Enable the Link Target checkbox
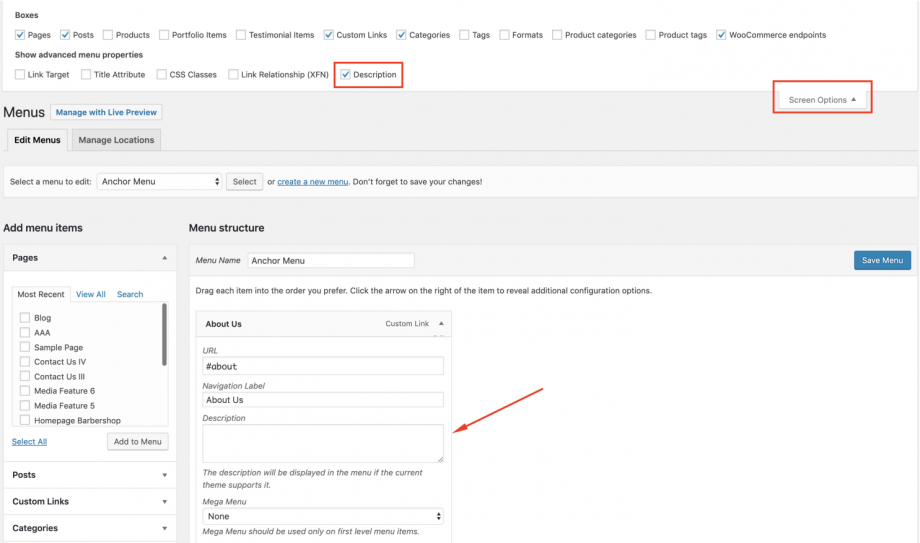920x543 pixels. tap(21, 75)
